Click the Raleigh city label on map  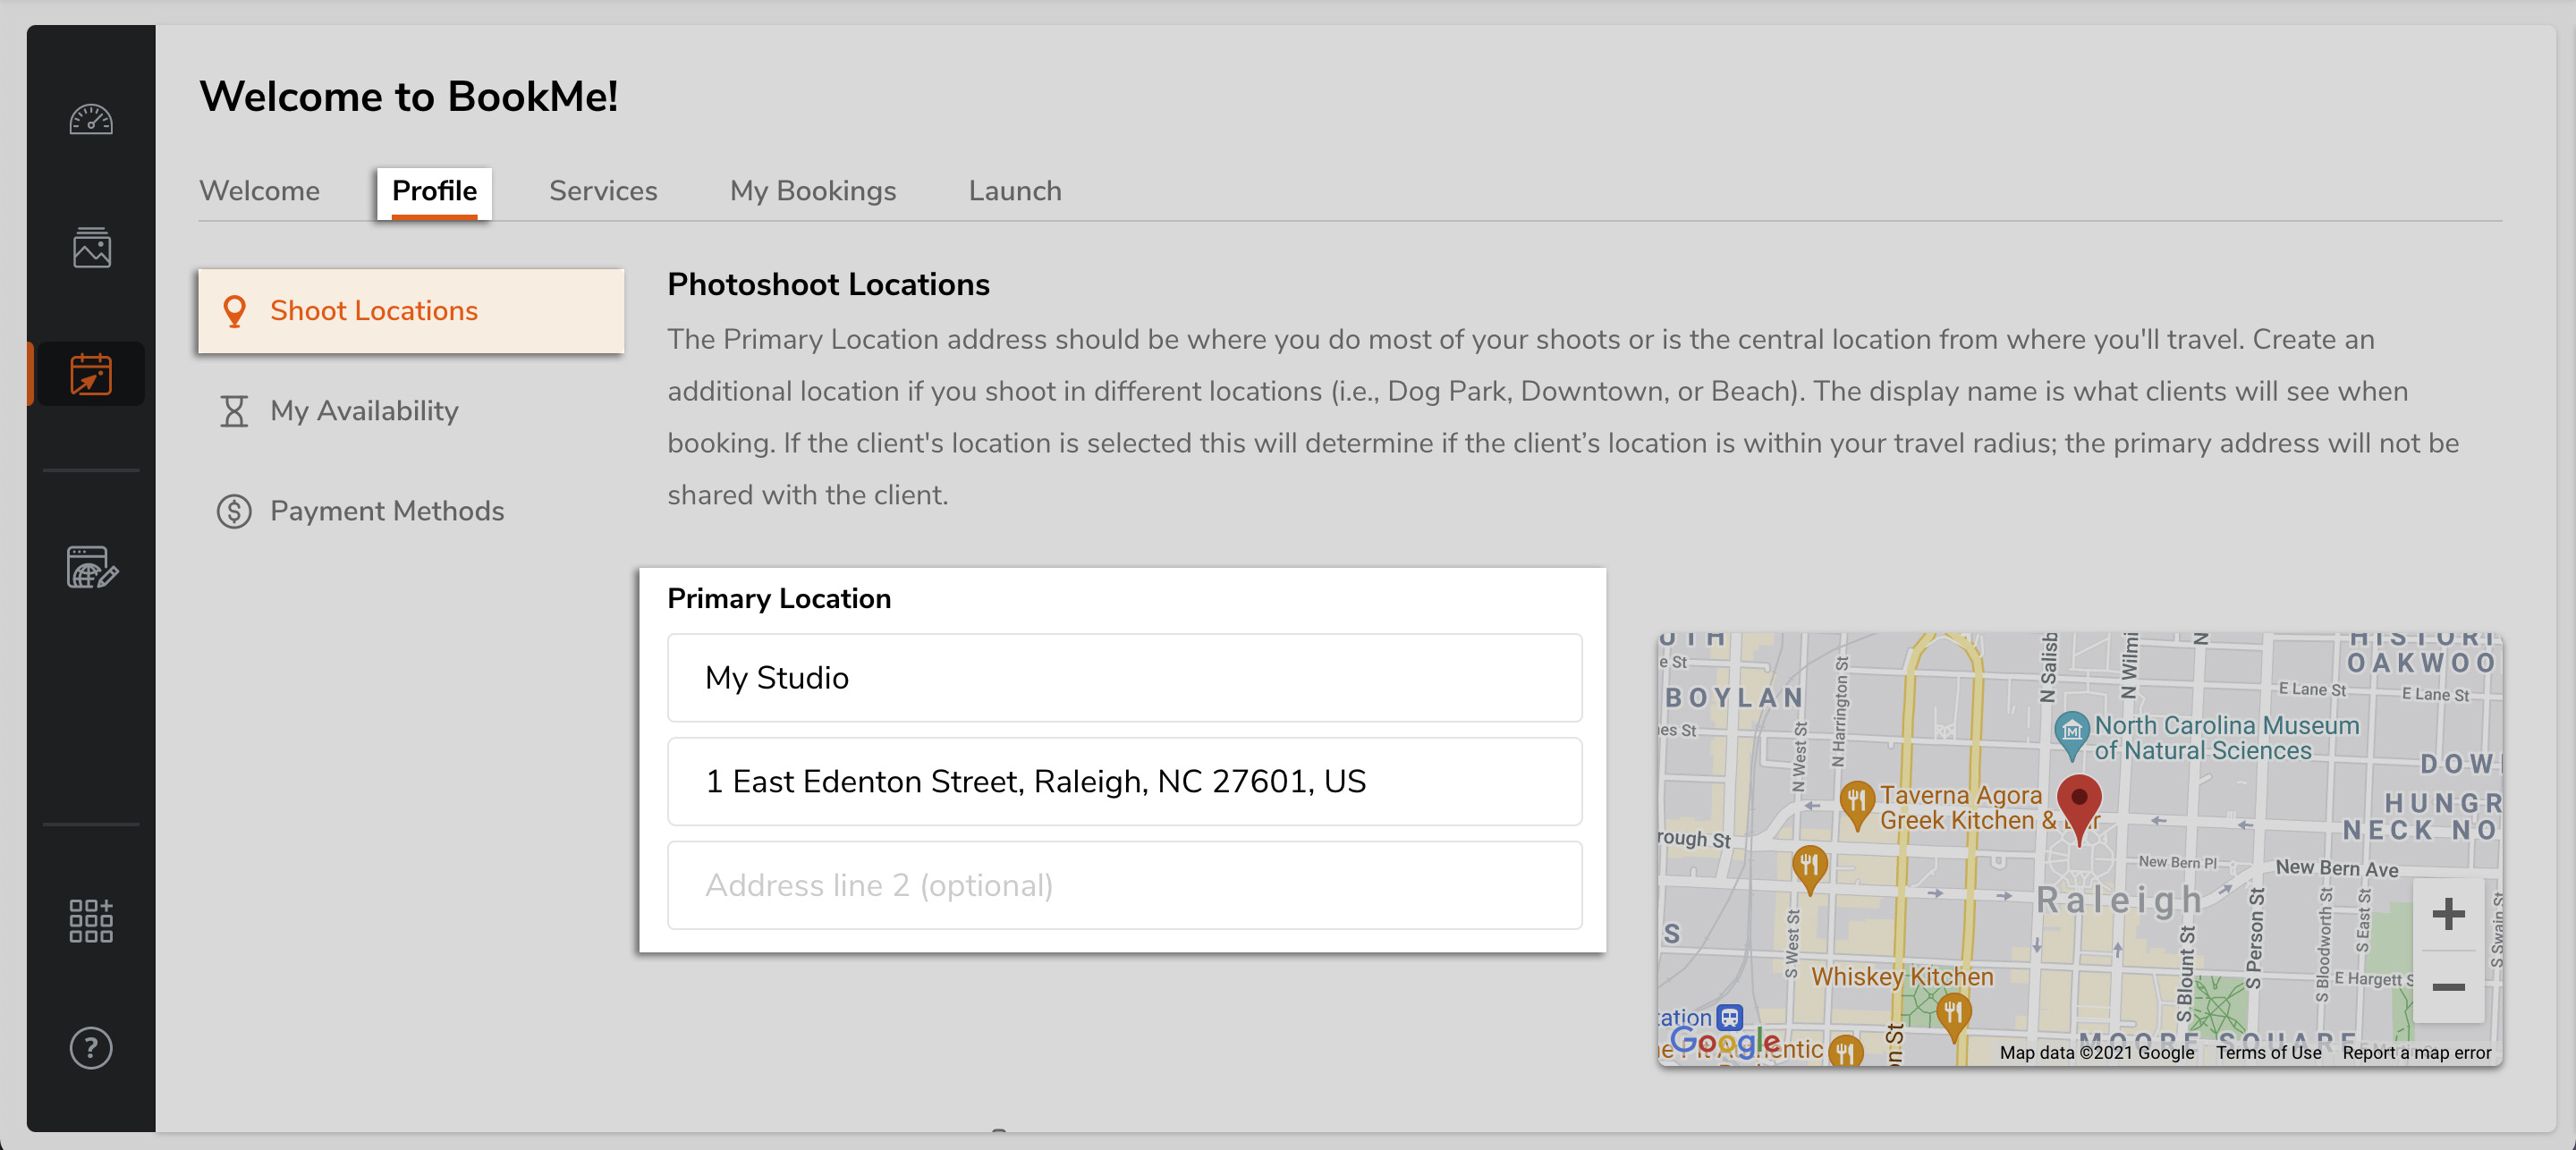[x=2120, y=900]
